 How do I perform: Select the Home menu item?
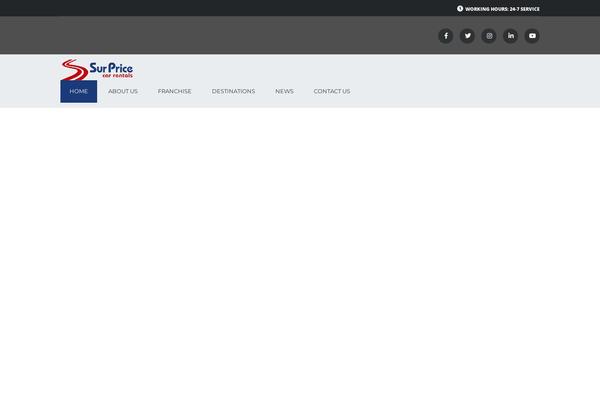click(78, 91)
